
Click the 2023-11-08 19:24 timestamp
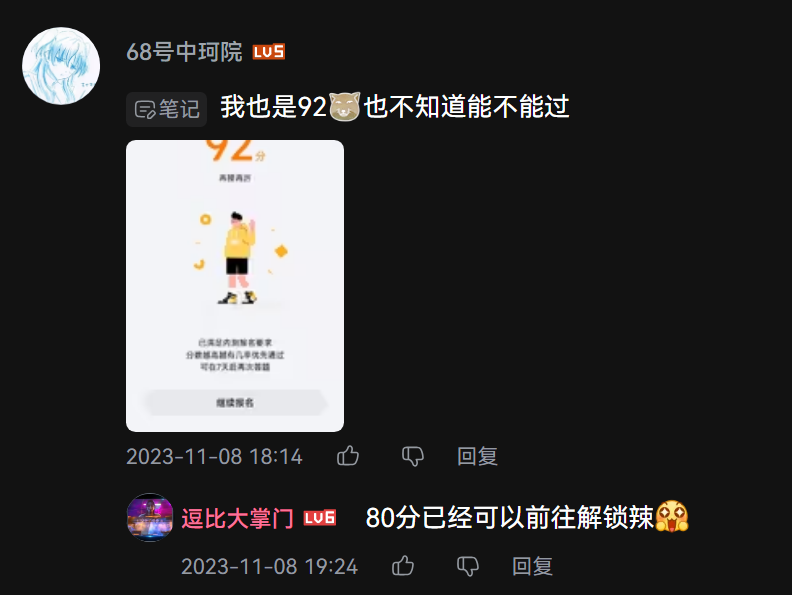point(269,566)
